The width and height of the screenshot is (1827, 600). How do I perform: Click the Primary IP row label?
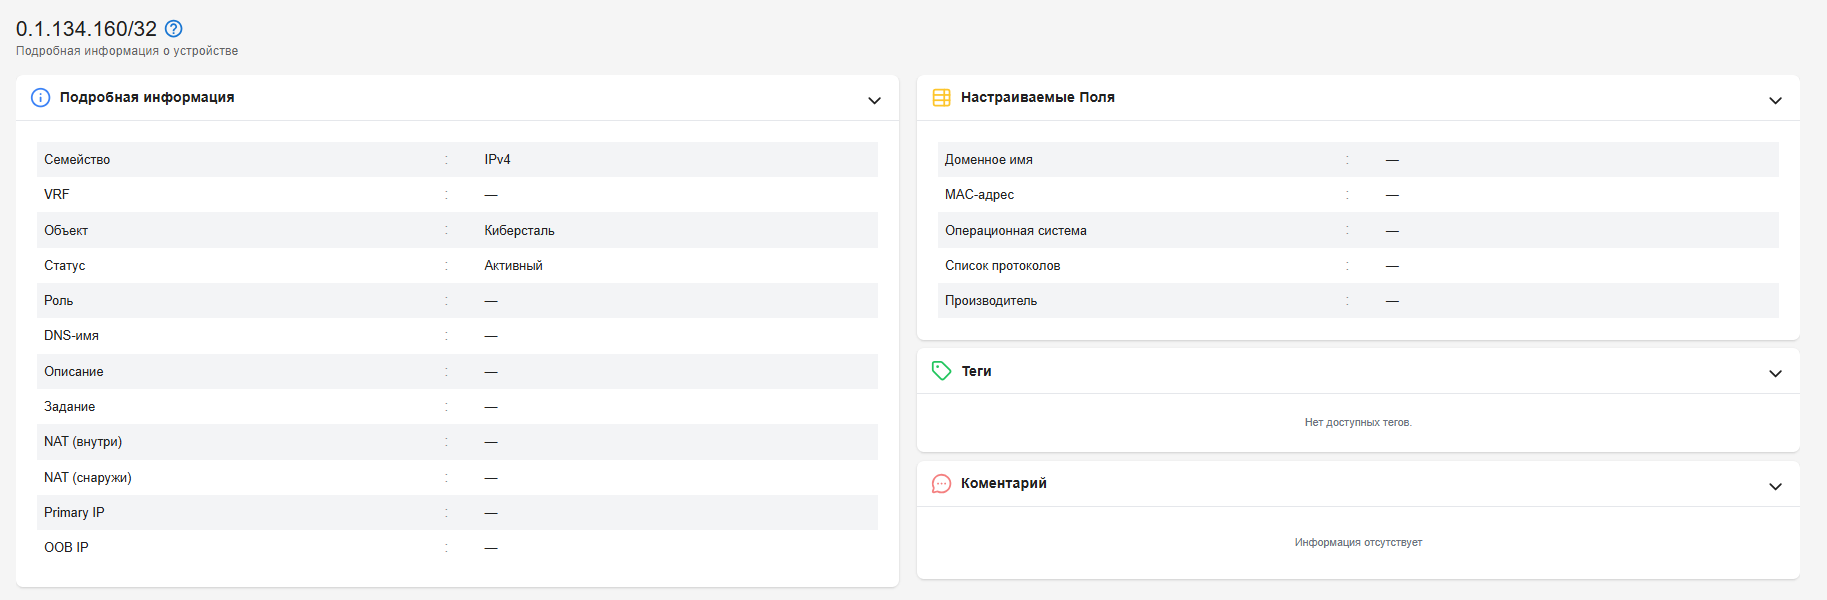(74, 512)
